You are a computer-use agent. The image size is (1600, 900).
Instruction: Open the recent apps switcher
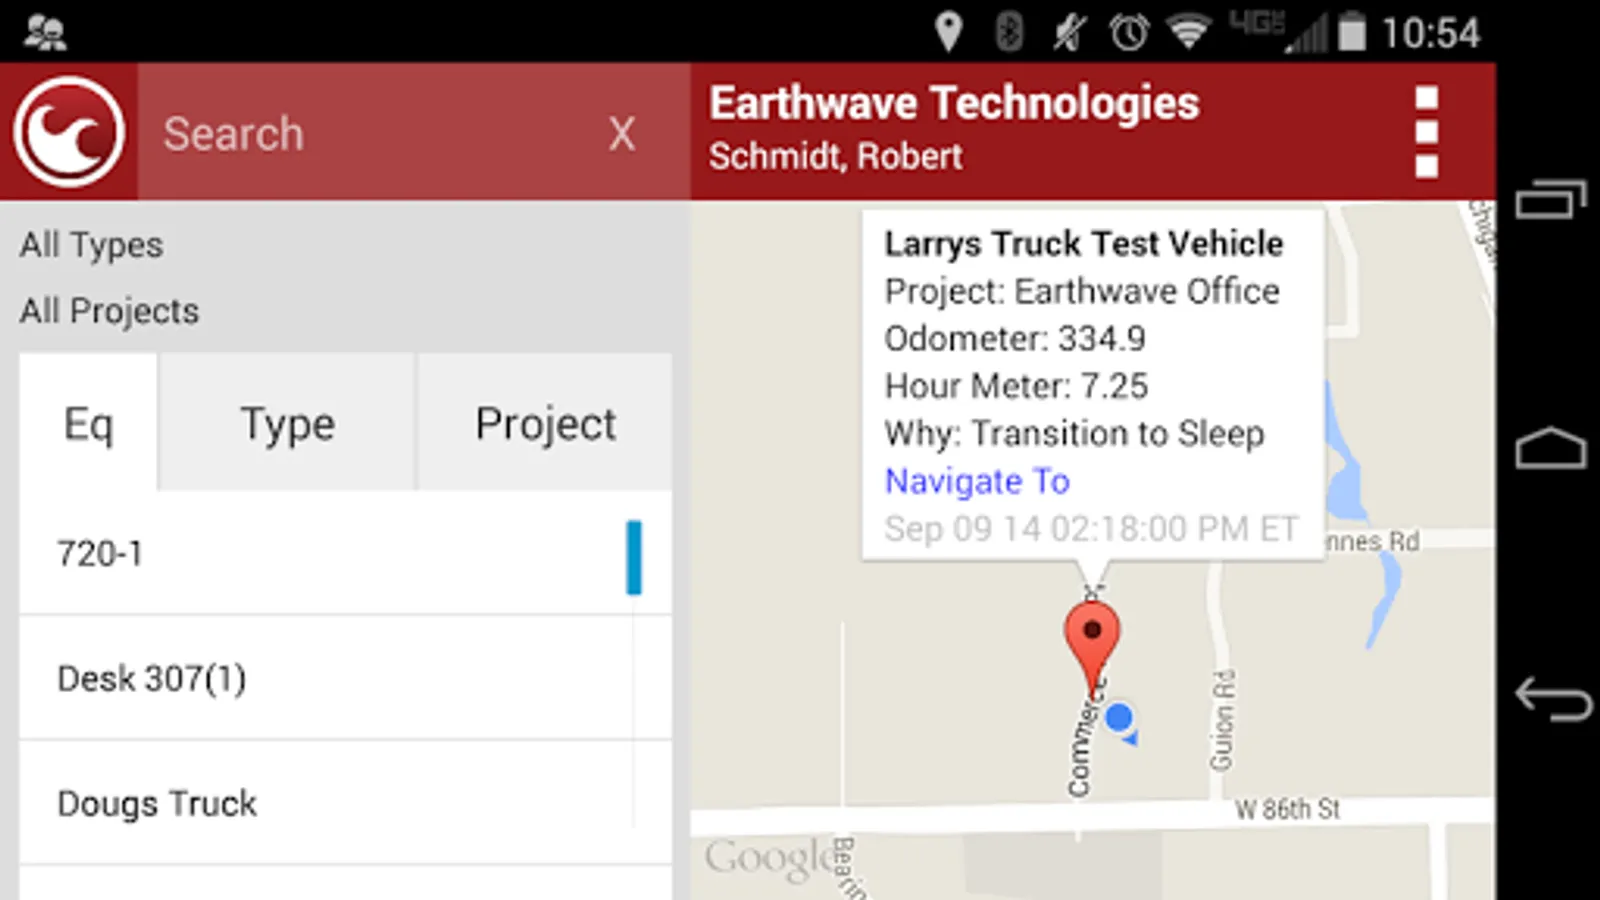point(1551,199)
